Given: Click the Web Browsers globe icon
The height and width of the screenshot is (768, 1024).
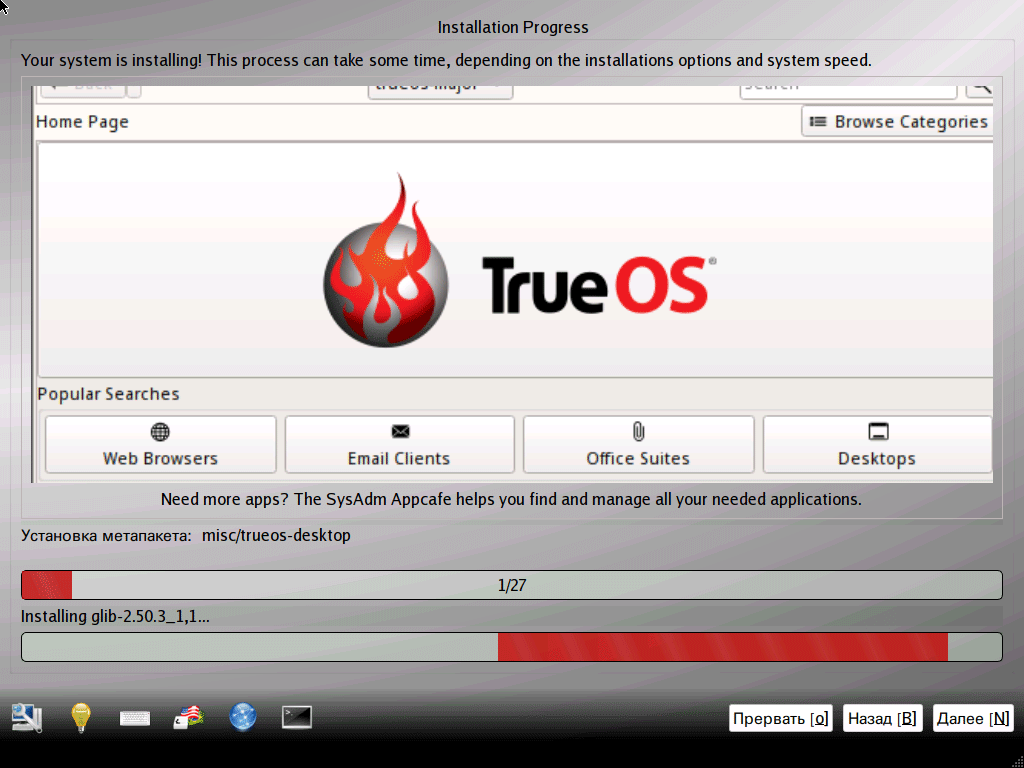Looking at the screenshot, I should tap(160, 432).
